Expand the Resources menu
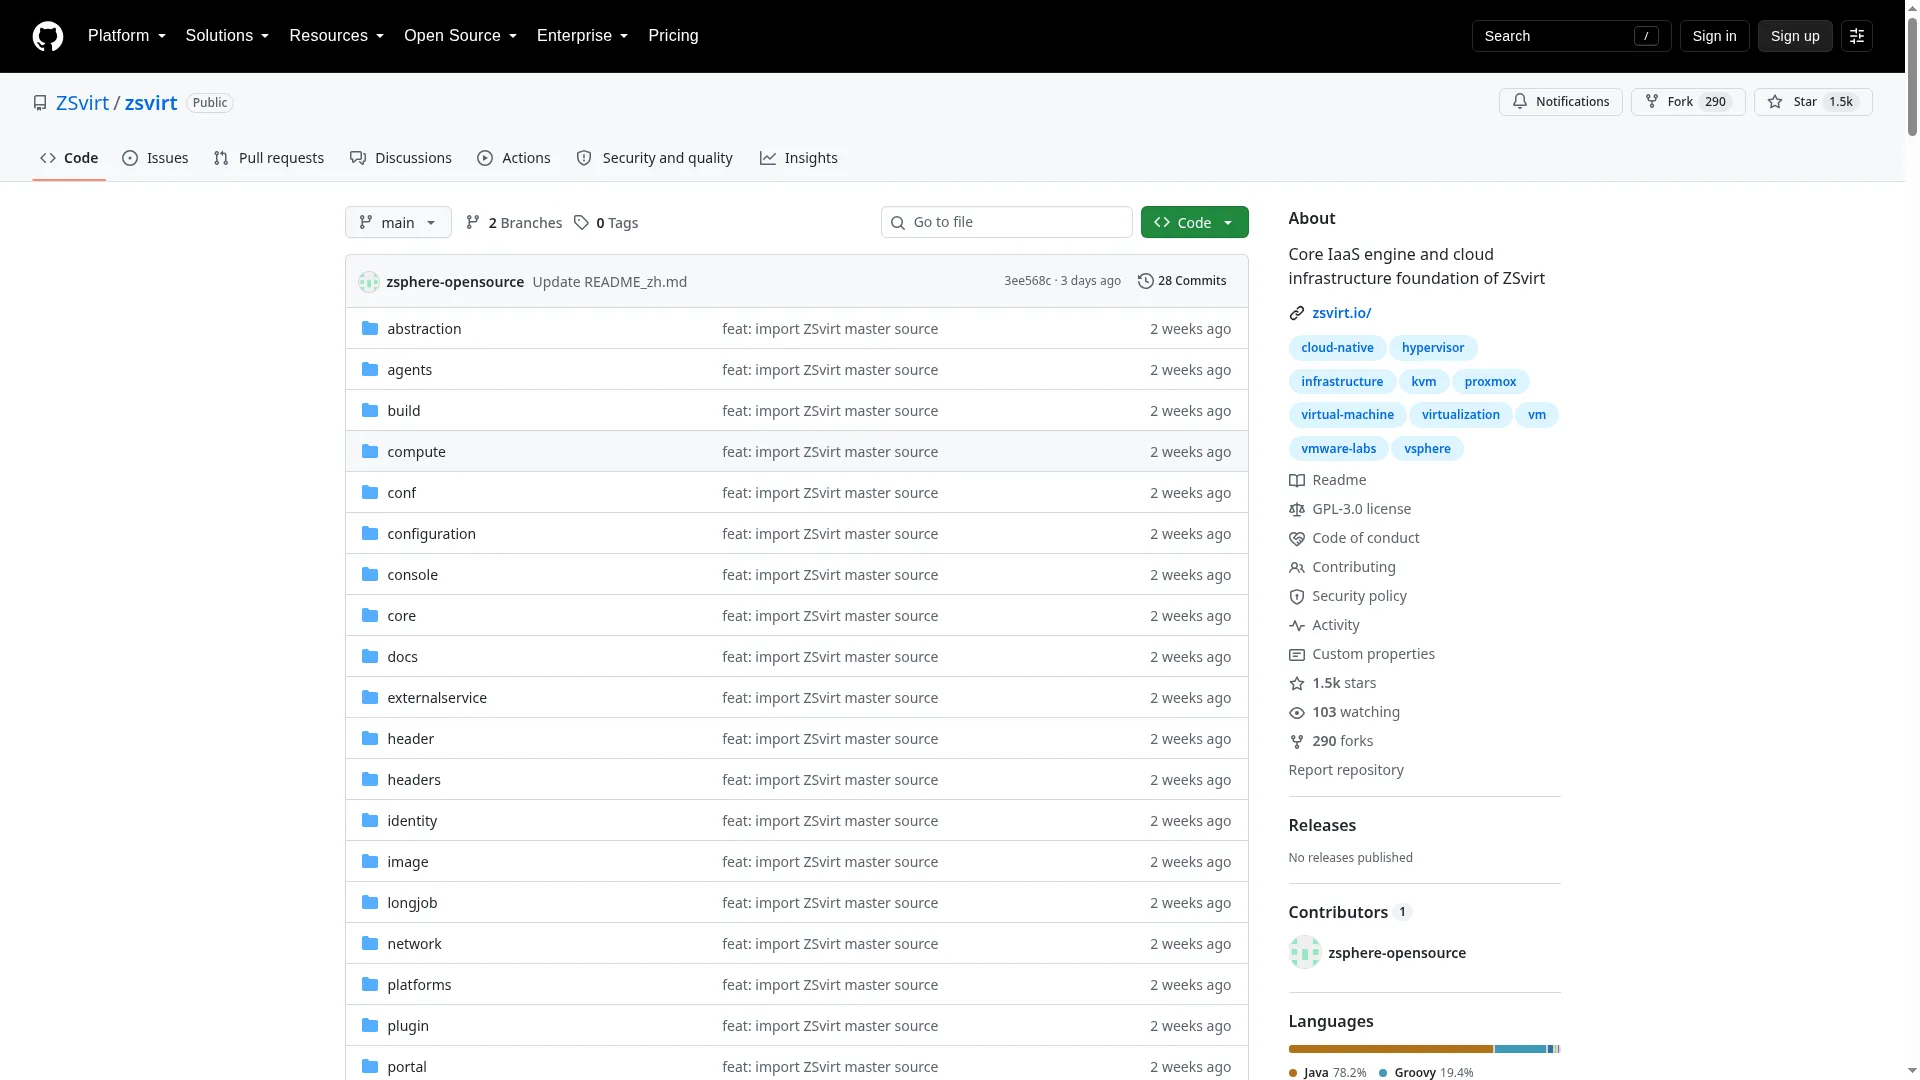The image size is (1920, 1080). click(336, 36)
